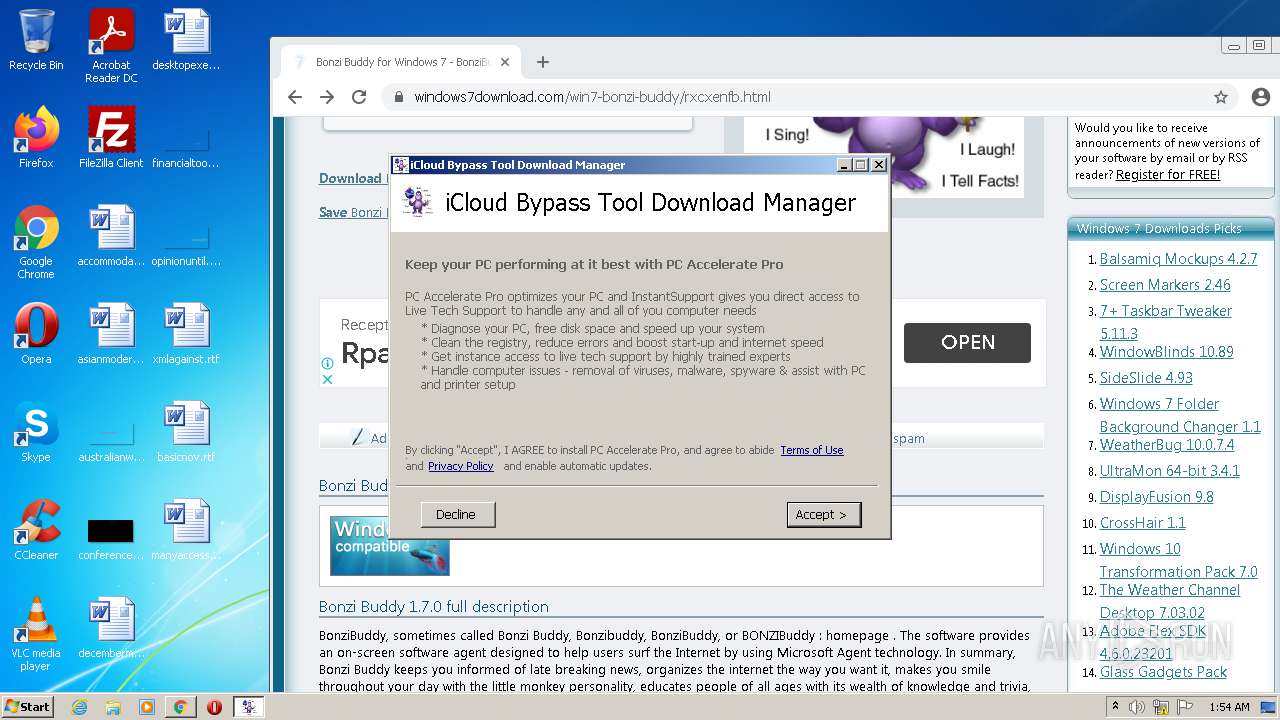Launch Opera browser shortcut
Image resolution: width=1280 pixels, height=720 pixels.
36,334
